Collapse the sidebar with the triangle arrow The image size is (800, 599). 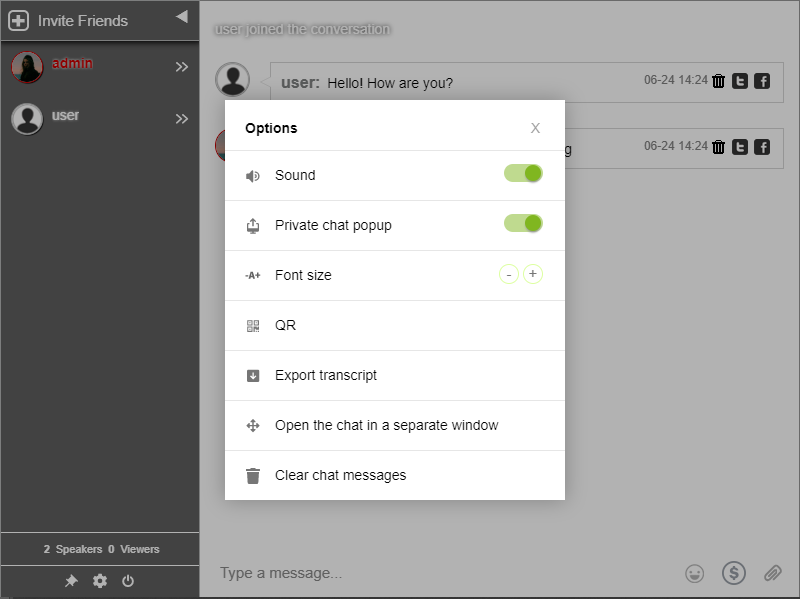[182, 17]
